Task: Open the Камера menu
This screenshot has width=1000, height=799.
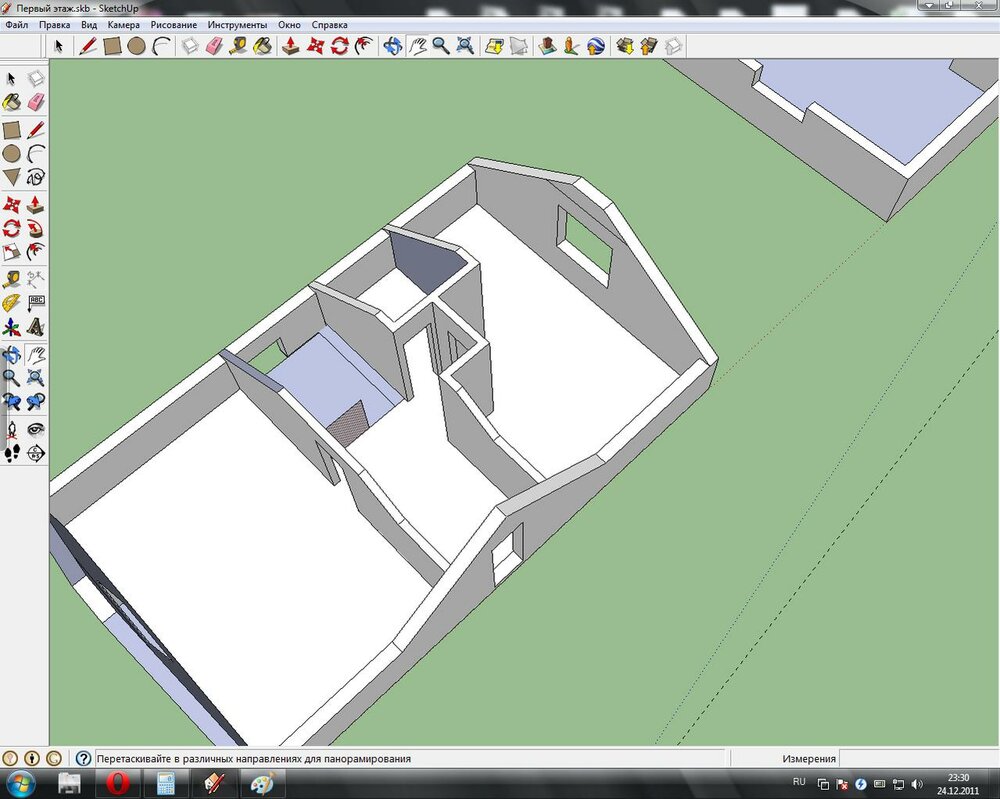Action: coord(123,24)
